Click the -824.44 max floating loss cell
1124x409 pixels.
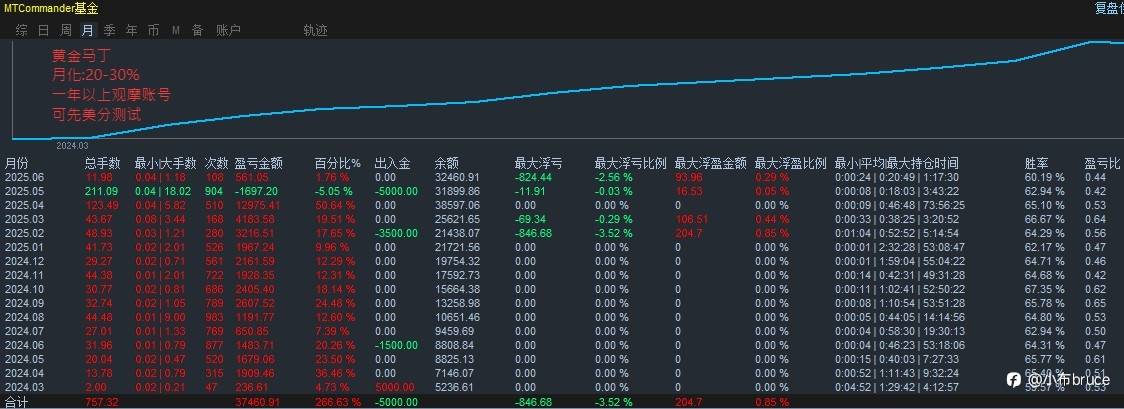click(533, 178)
